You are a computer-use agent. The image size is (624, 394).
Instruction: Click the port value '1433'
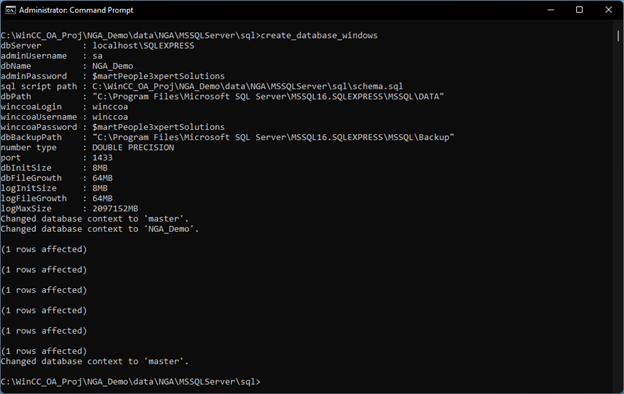[102, 158]
